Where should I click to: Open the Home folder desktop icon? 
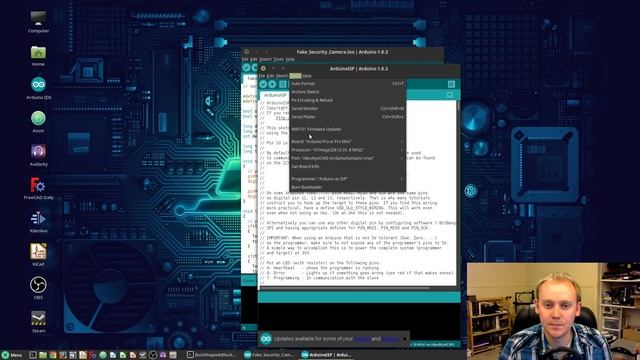pos(38,56)
